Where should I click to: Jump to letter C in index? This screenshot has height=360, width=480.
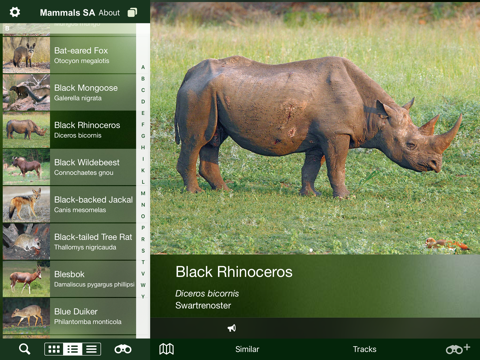point(143,90)
